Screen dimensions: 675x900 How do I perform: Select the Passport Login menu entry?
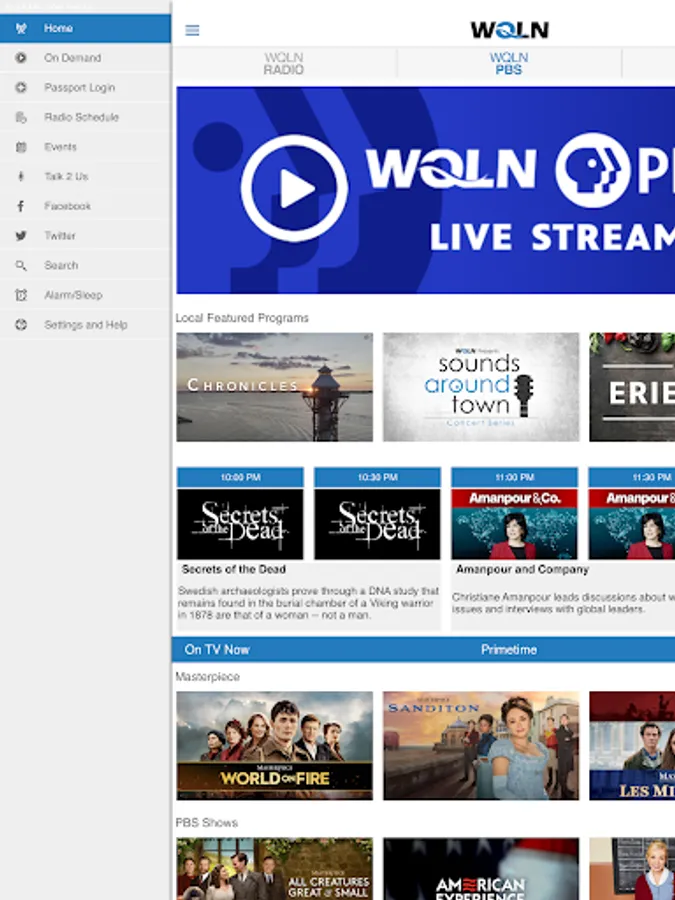(86, 88)
